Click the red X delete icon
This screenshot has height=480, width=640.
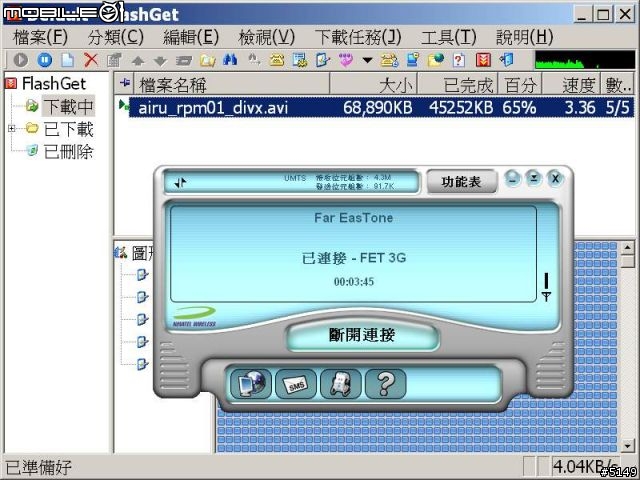click(91, 60)
